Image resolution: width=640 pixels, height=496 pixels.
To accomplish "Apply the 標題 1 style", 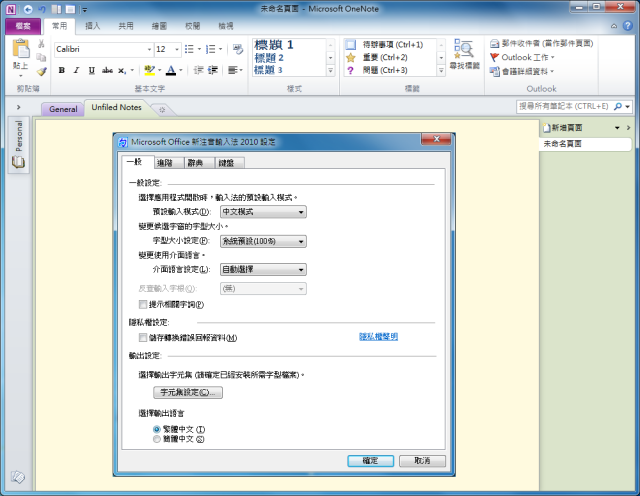I will (273, 44).
